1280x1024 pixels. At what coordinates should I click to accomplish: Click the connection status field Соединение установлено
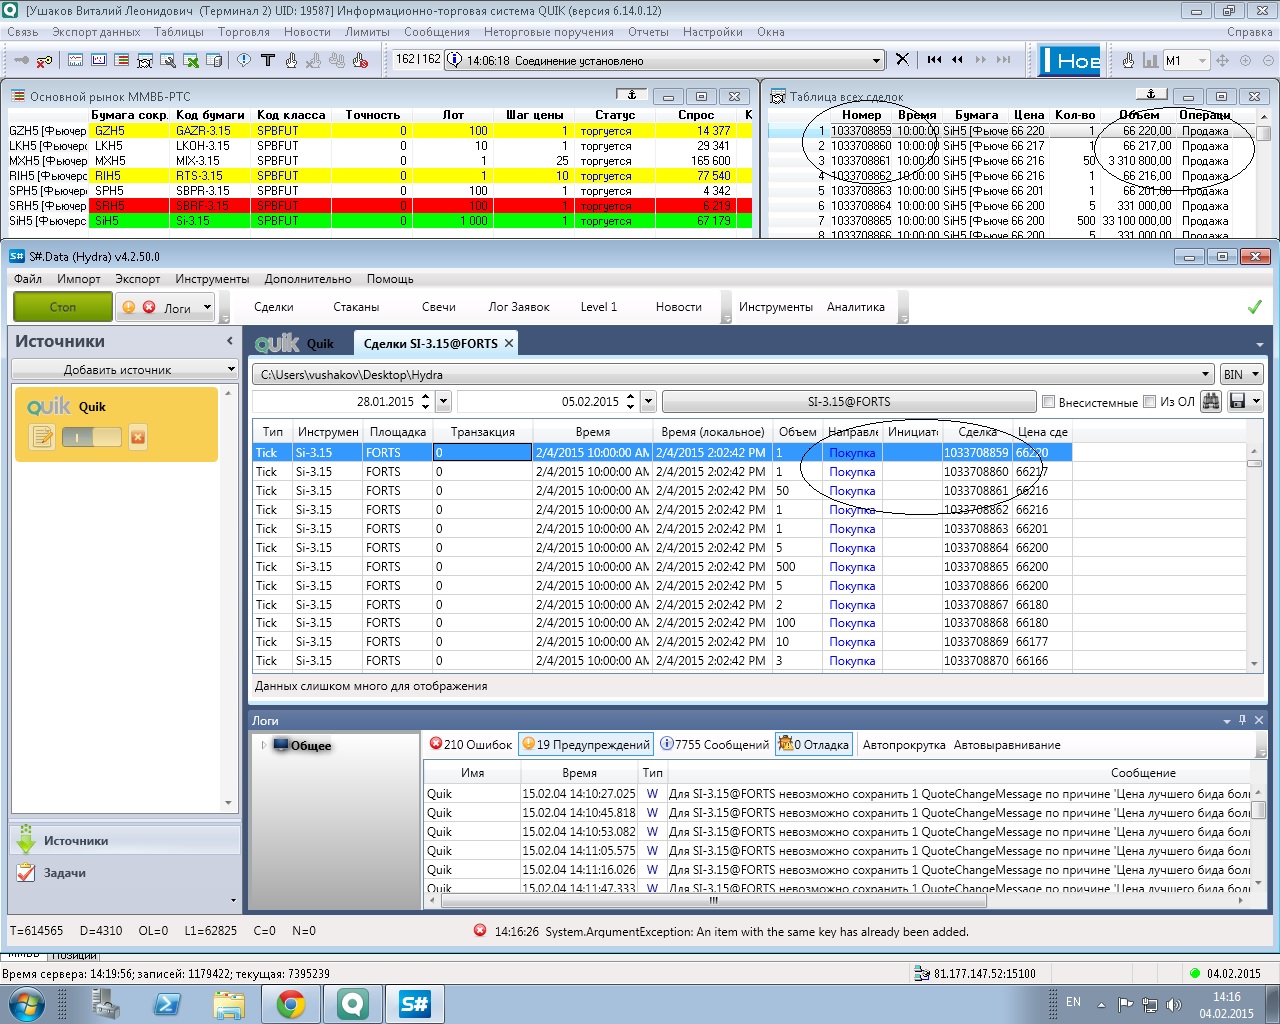664,60
